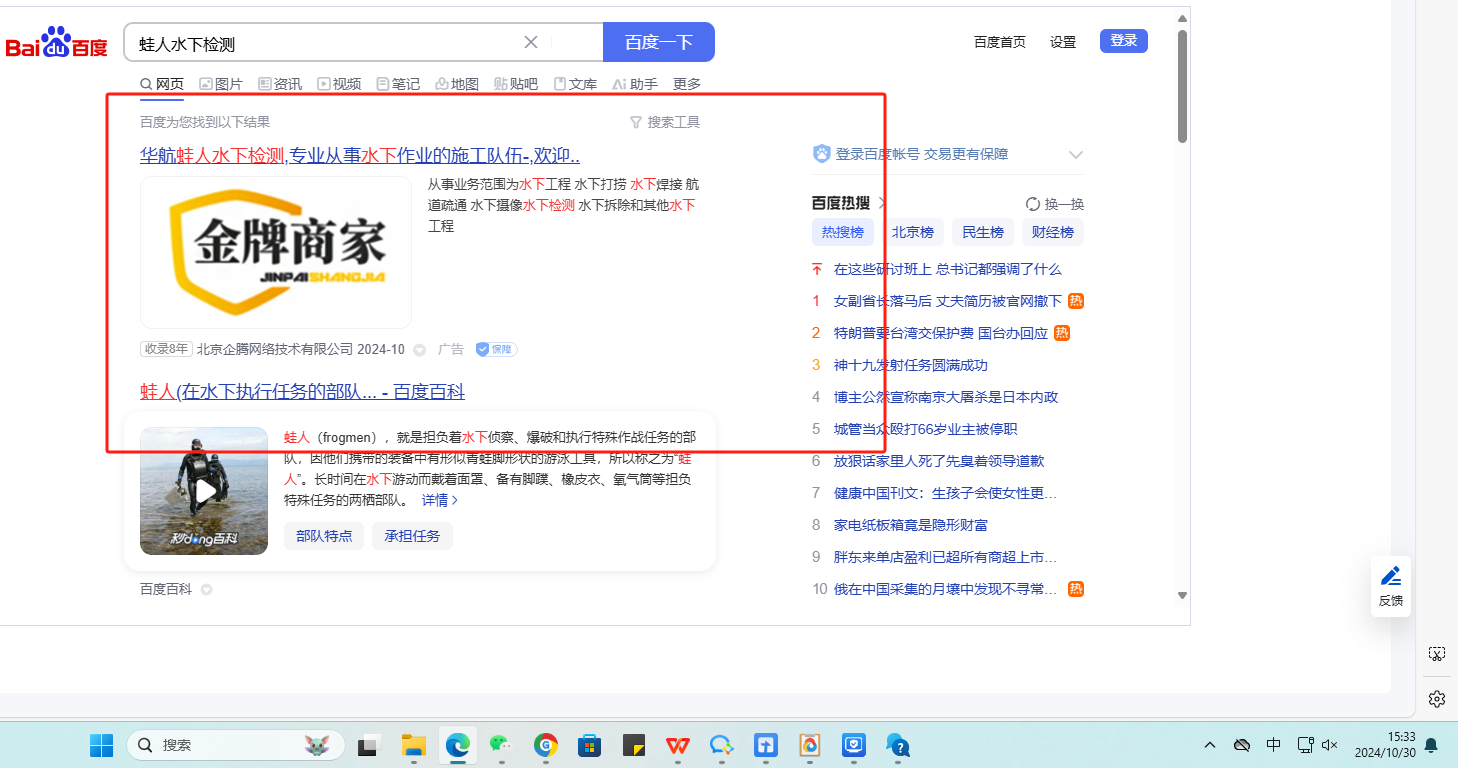The image size is (1458, 768).
Task: Expand the 更多 search categories
Action: click(686, 84)
